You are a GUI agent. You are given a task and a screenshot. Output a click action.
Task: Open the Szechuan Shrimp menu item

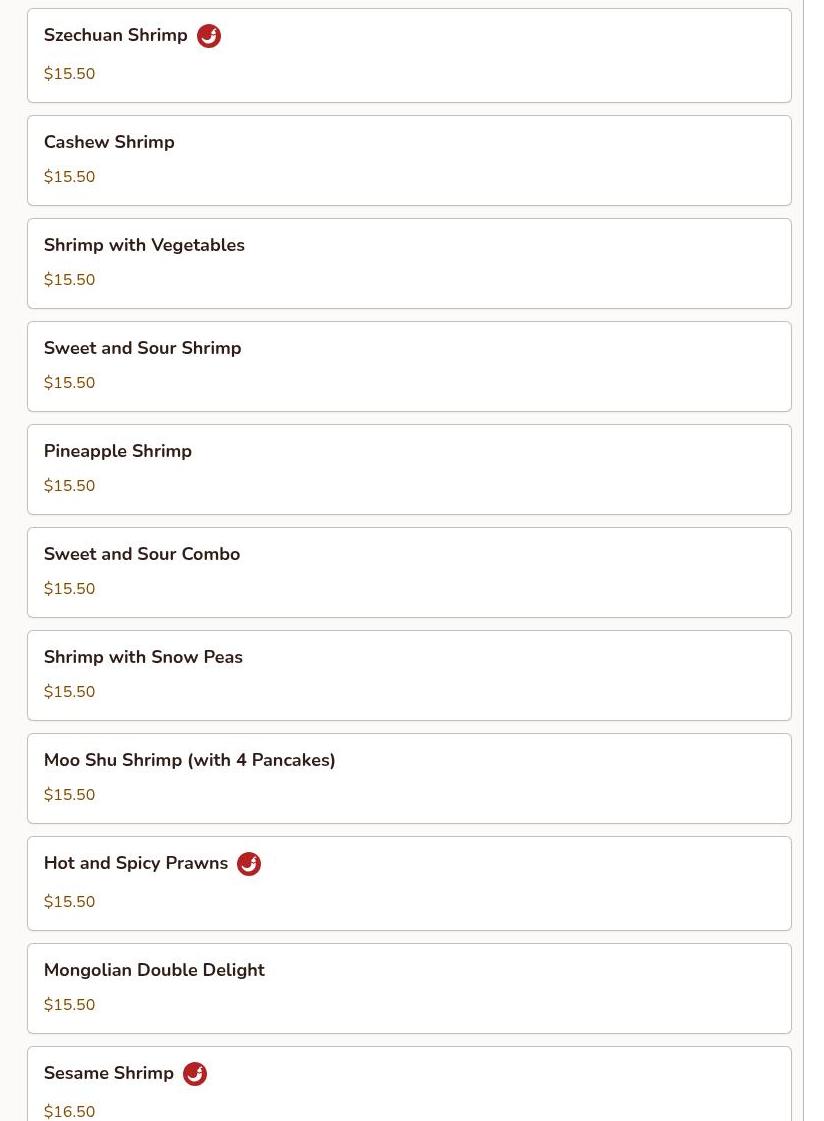pos(409,56)
